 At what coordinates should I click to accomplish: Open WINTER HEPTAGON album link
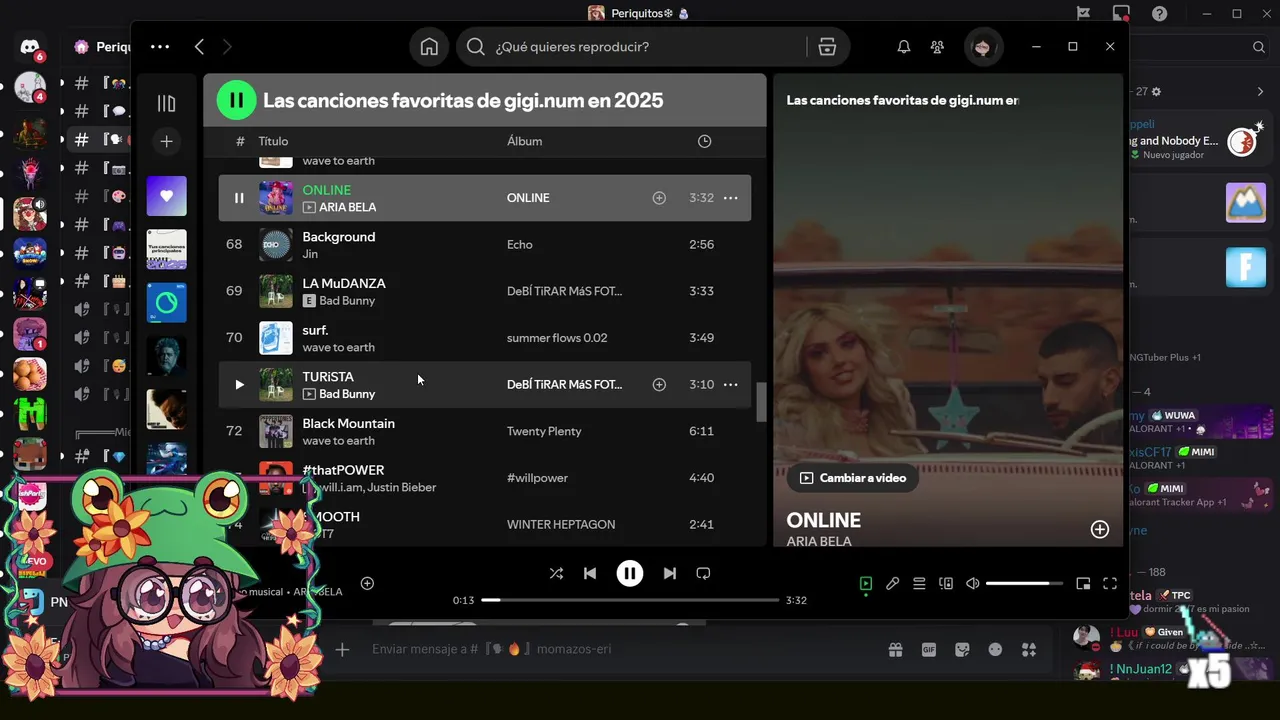click(x=561, y=524)
